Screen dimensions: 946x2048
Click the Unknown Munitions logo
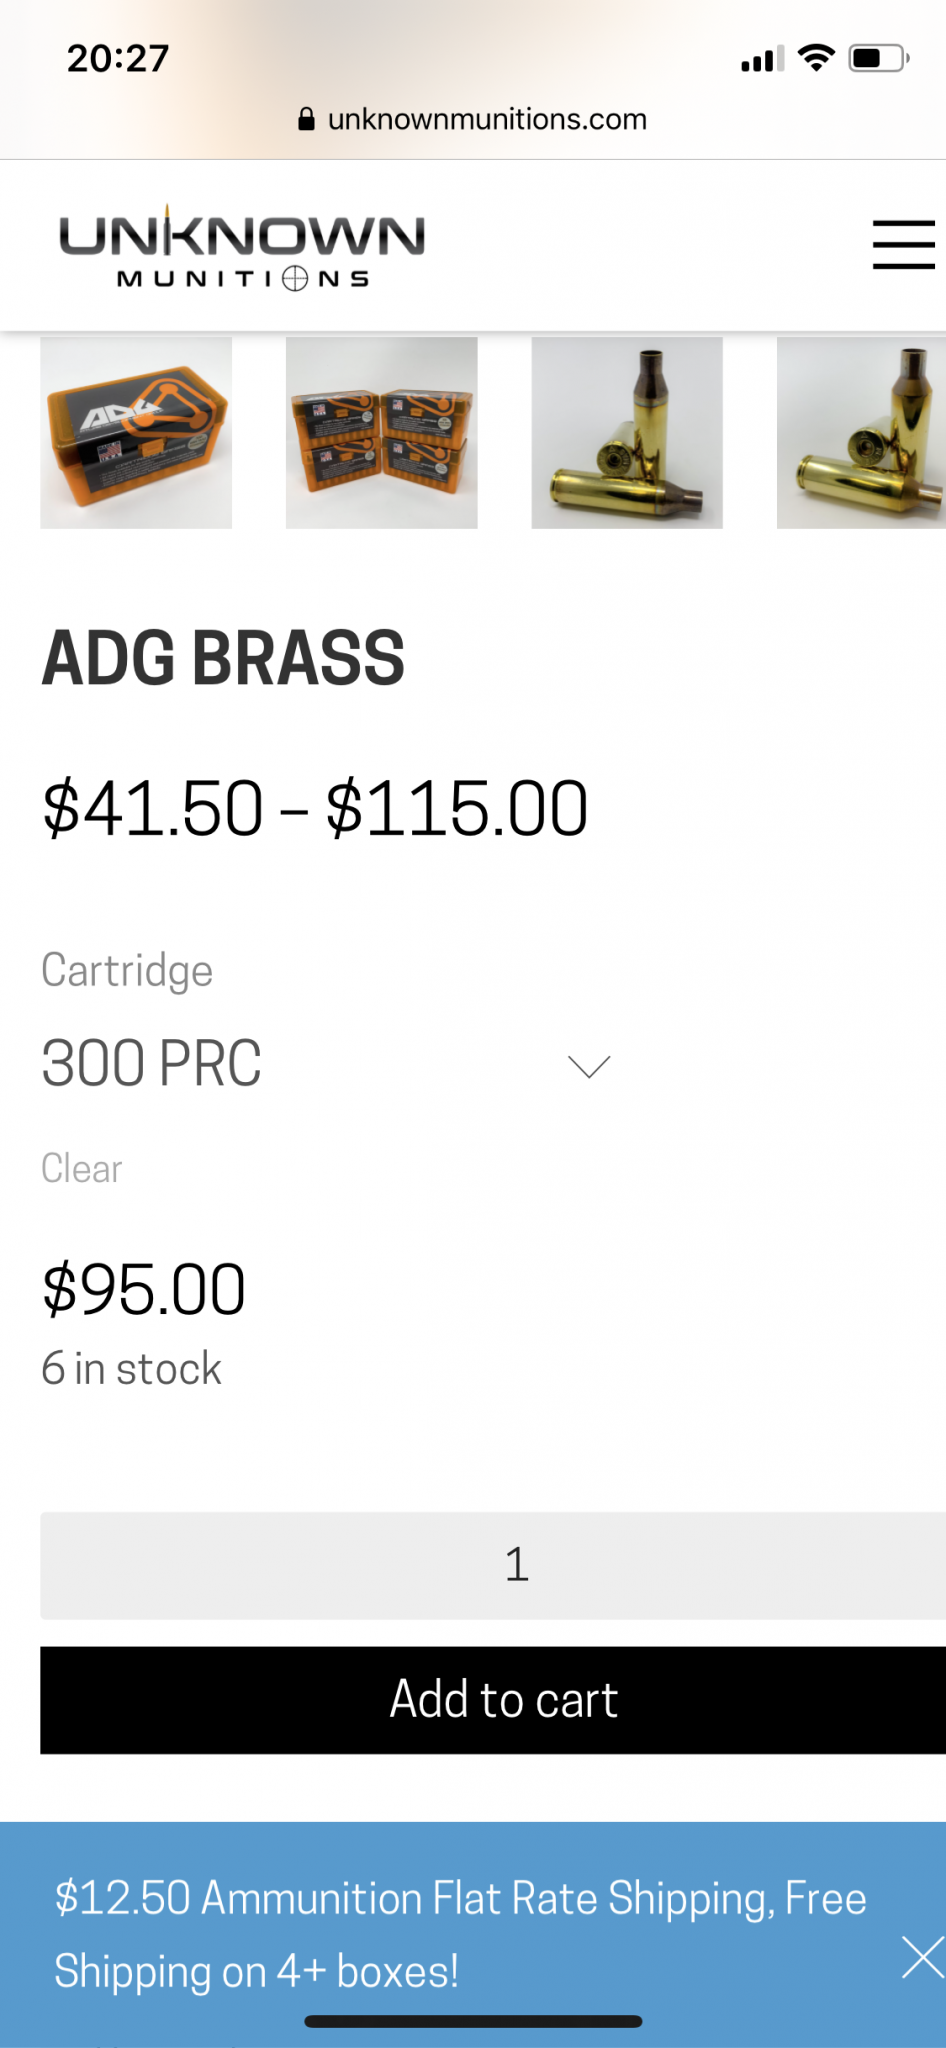(242, 248)
